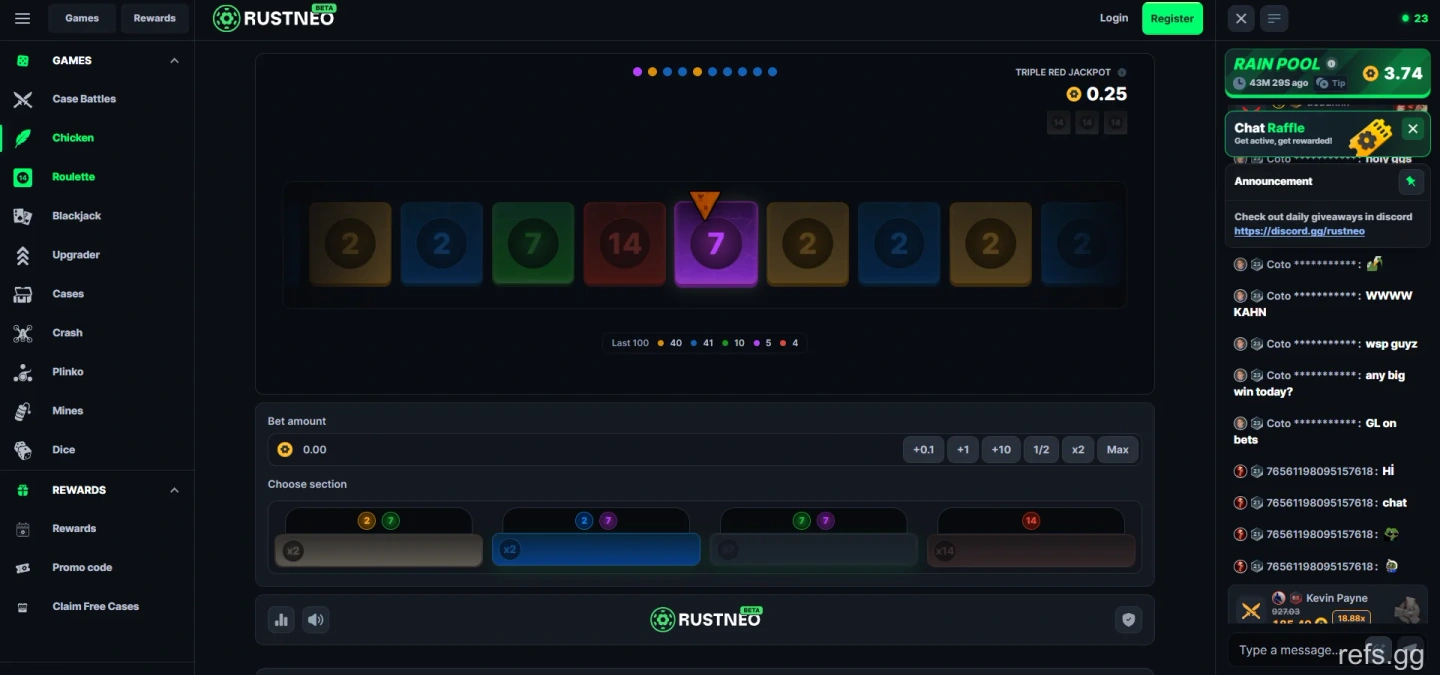This screenshot has width=1440, height=675.
Task: Click the GAMES section dice icon
Action: coord(22,61)
